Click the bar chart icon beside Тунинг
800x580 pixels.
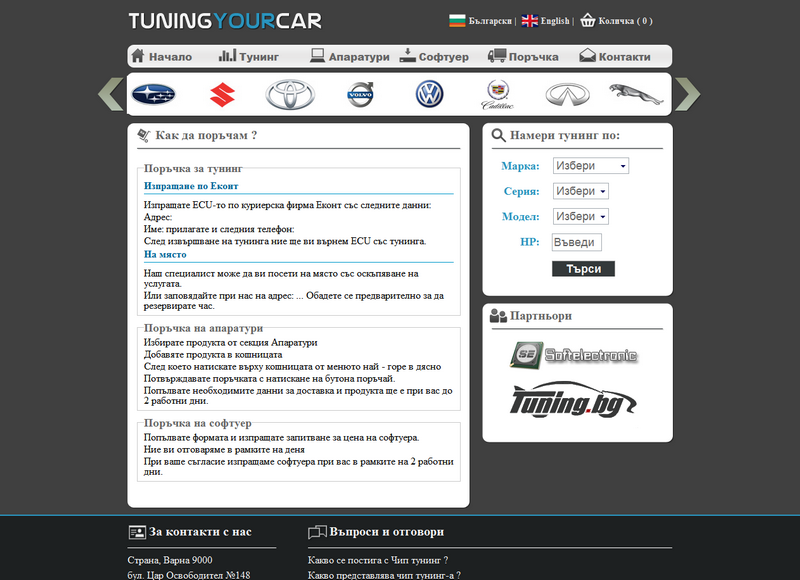click(x=227, y=56)
